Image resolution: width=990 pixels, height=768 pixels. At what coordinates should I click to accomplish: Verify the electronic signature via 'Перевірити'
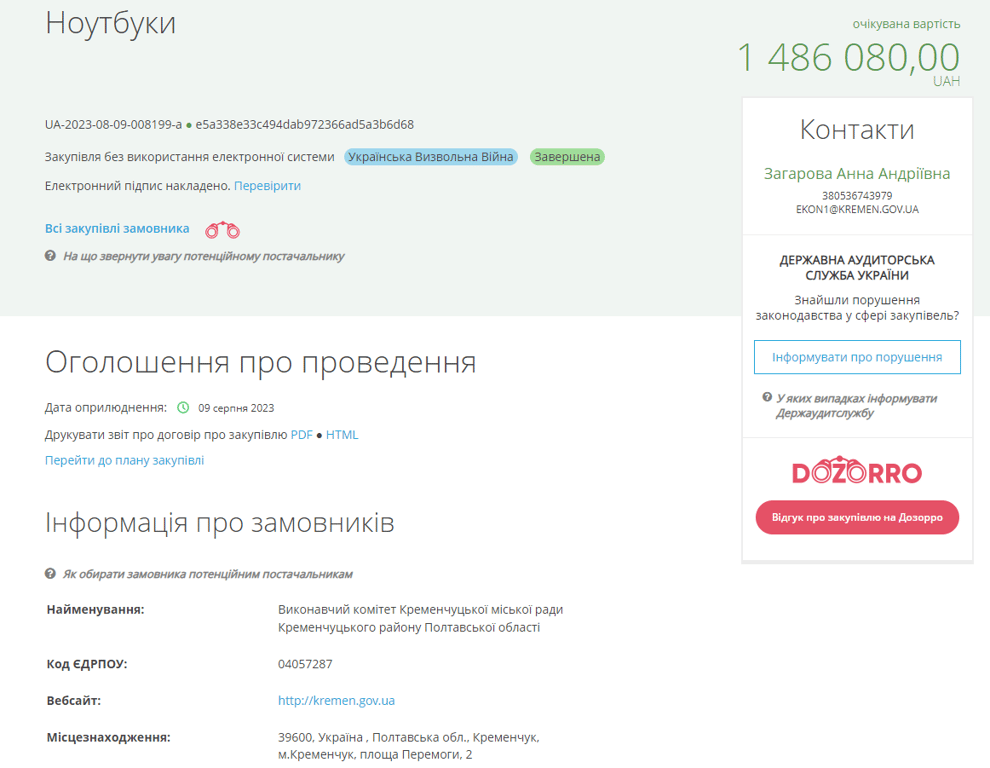pyautogui.click(x=267, y=186)
